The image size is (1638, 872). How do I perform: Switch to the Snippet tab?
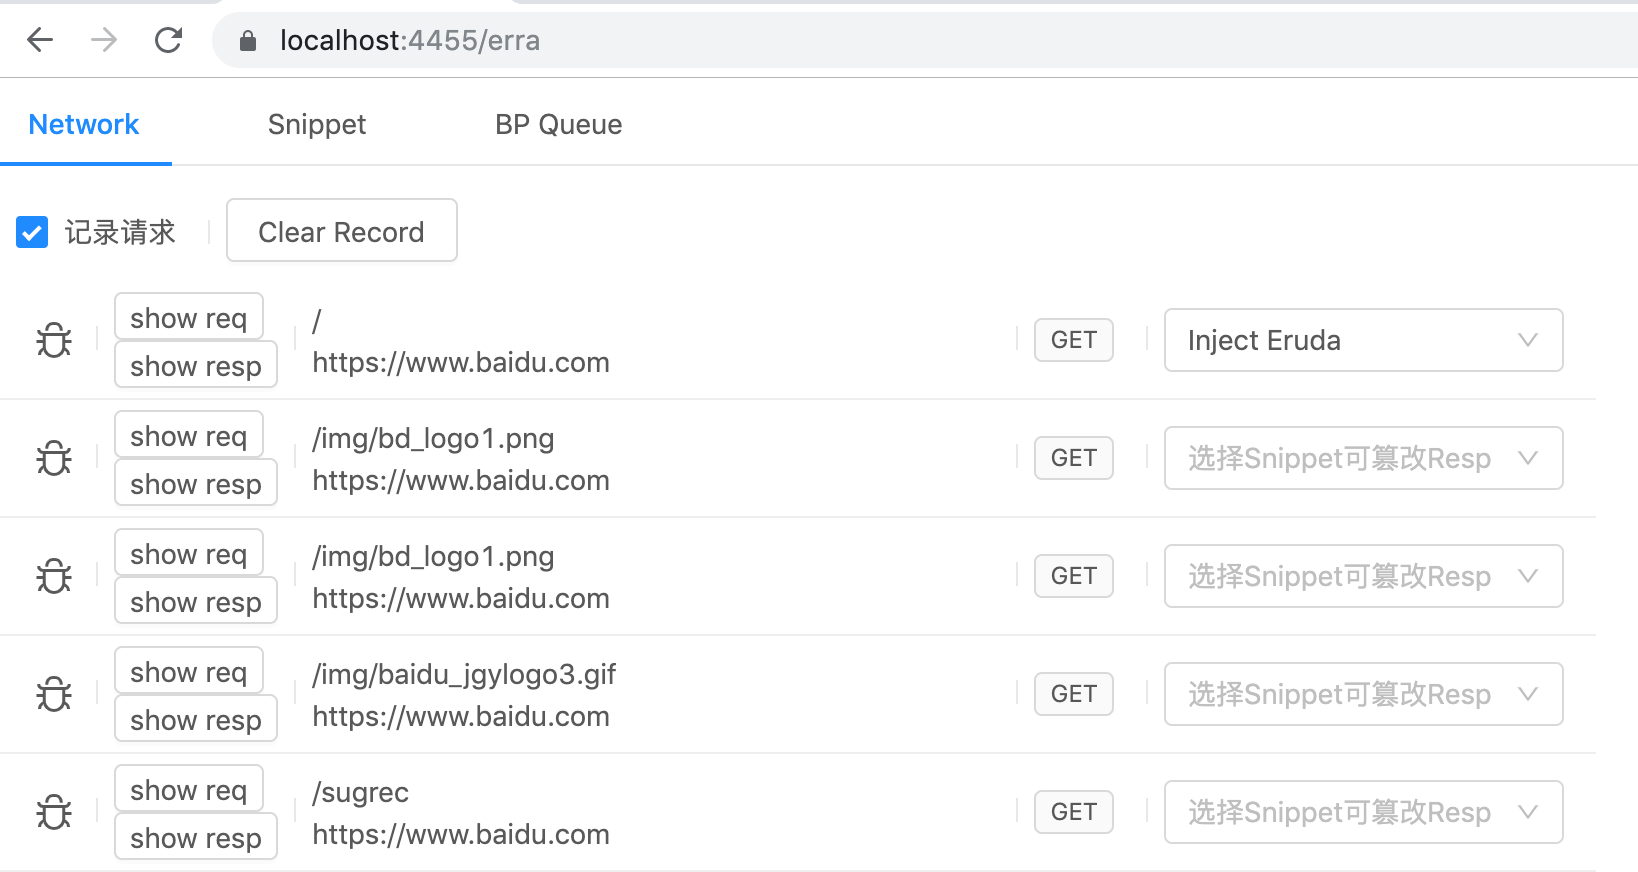point(316,124)
